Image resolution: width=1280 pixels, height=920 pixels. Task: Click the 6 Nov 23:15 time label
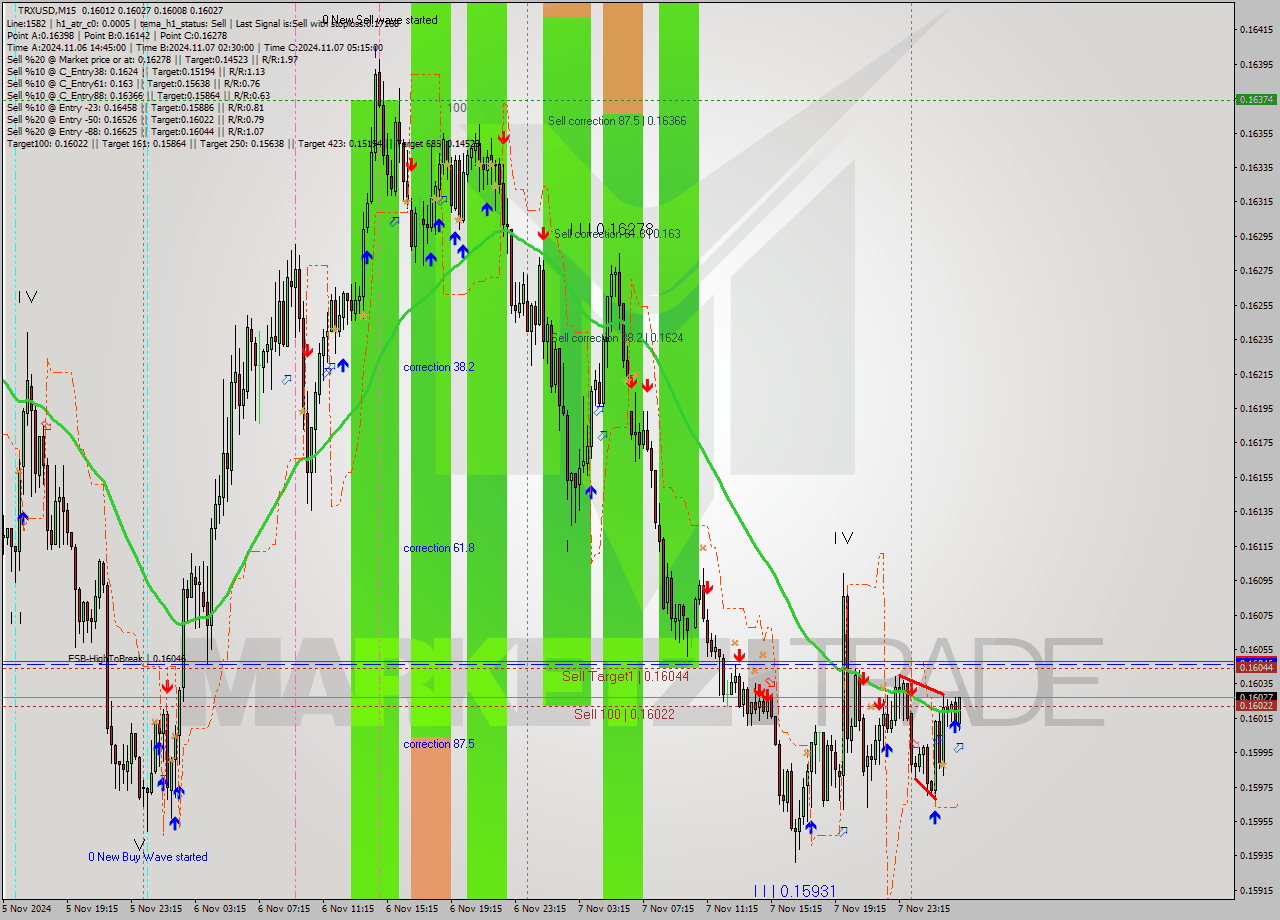tap(539, 909)
